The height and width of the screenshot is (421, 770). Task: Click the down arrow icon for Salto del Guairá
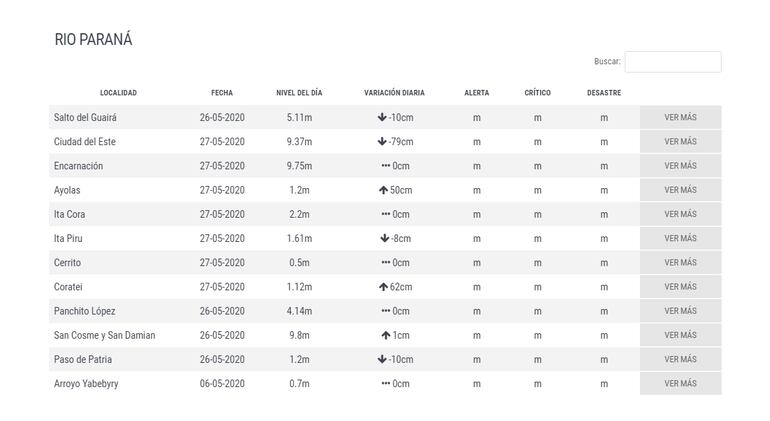coord(382,118)
